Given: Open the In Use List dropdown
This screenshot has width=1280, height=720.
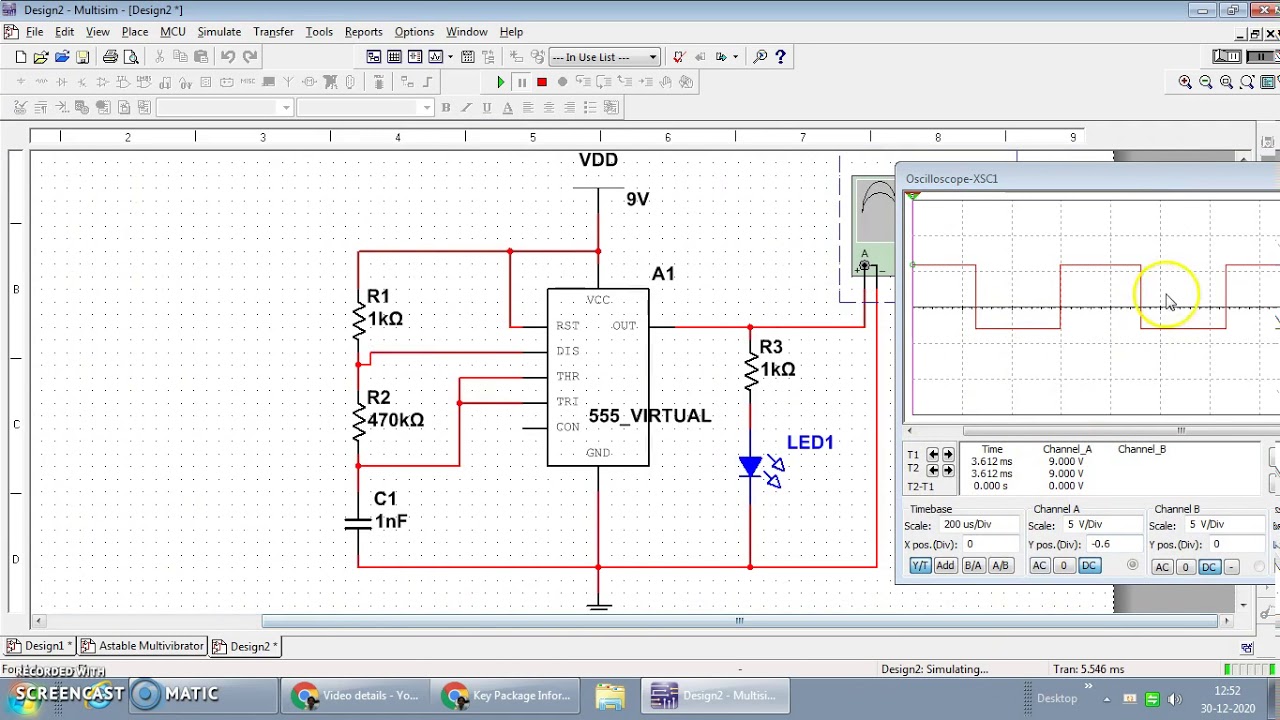Looking at the screenshot, I should (604, 57).
